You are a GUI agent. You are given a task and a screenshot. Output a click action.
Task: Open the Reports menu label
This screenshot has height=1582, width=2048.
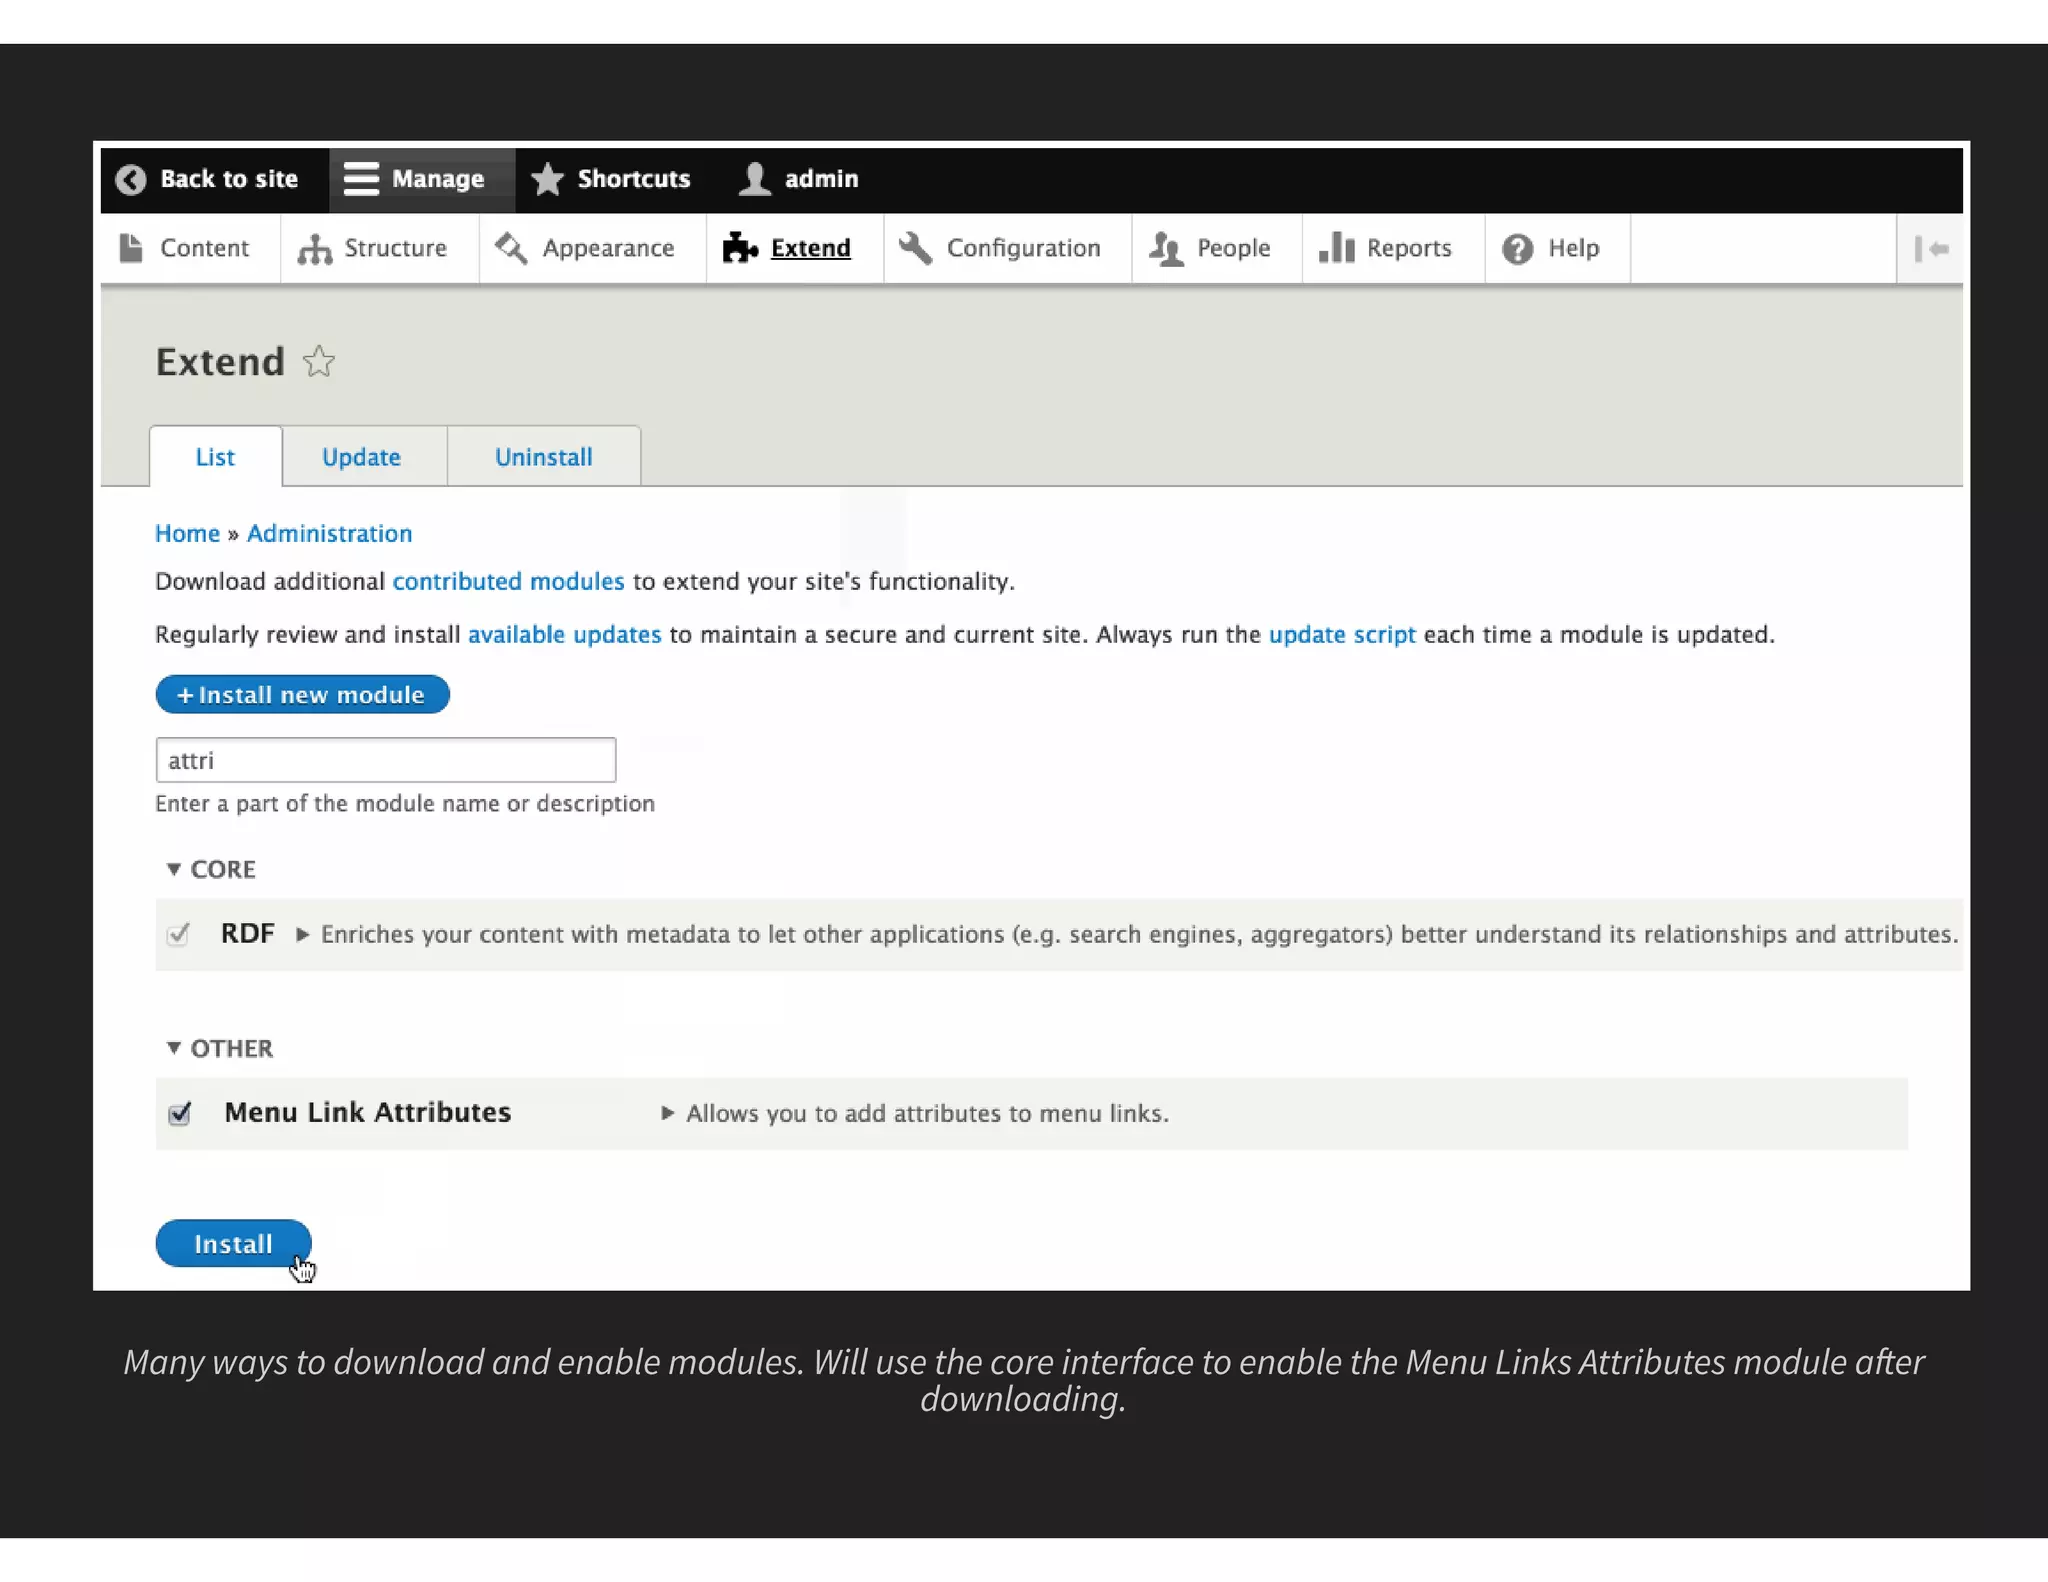coord(1409,248)
